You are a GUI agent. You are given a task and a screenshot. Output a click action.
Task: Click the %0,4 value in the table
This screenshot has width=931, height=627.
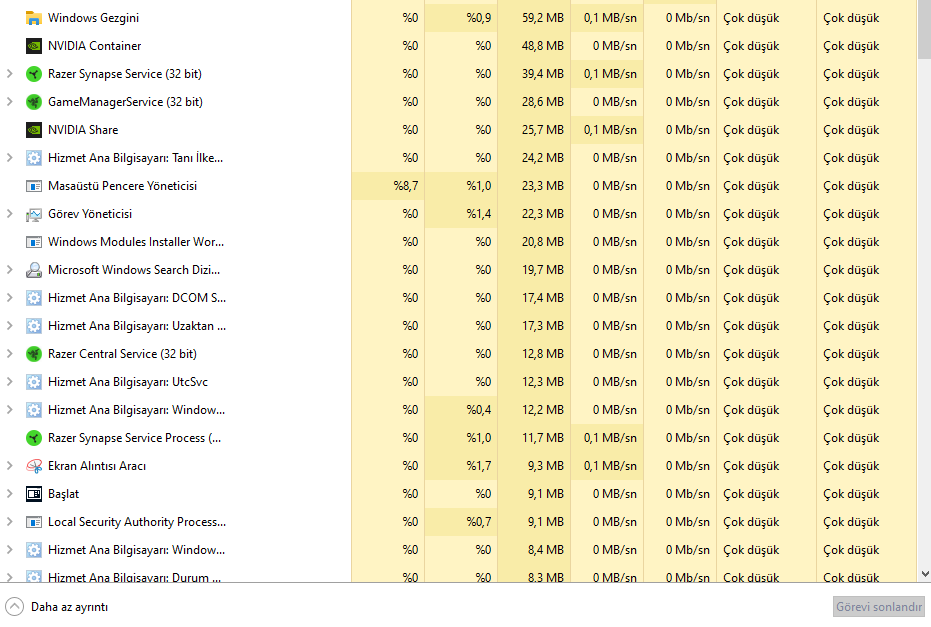pyautogui.click(x=479, y=410)
